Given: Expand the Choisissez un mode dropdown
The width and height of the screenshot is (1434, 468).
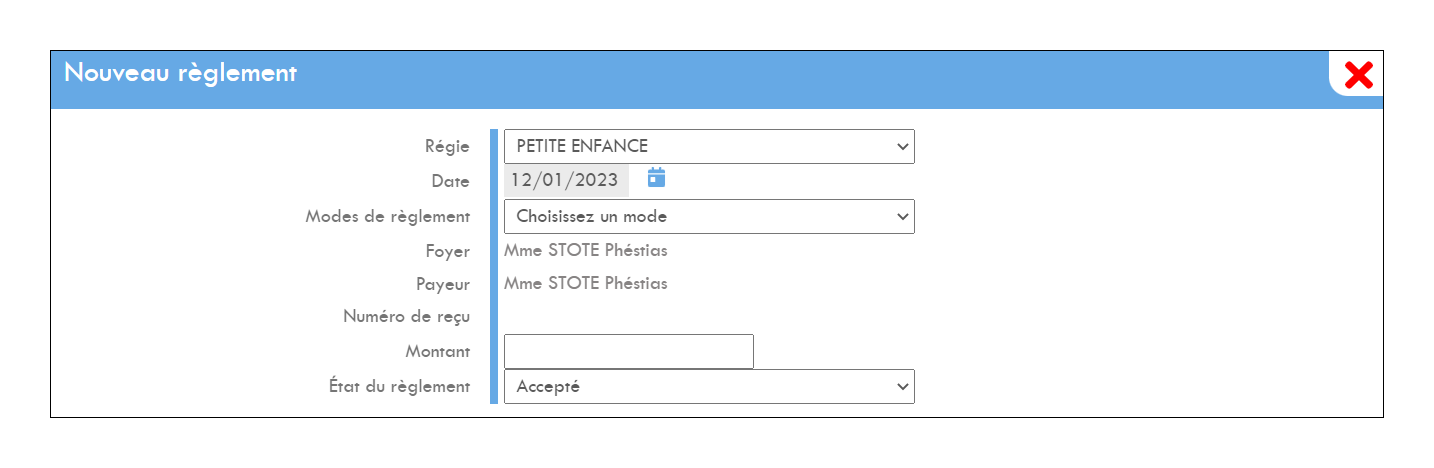Looking at the screenshot, I should (709, 216).
